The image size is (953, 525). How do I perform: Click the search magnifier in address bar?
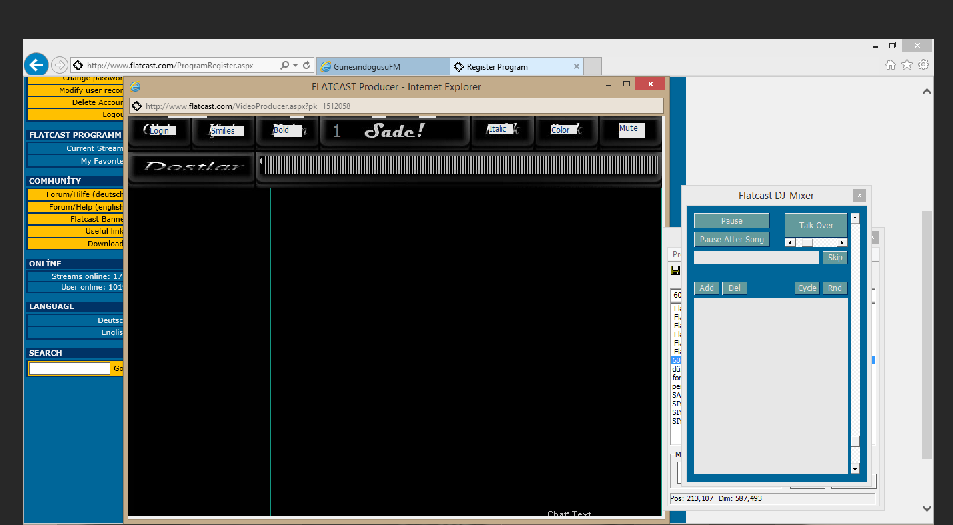pos(285,66)
